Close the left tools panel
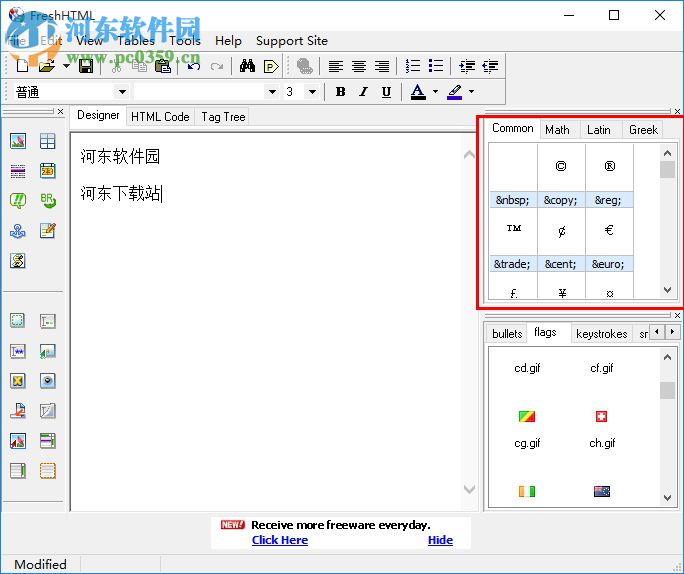The height and width of the screenshot is (574, 684). tap(60, 111)
